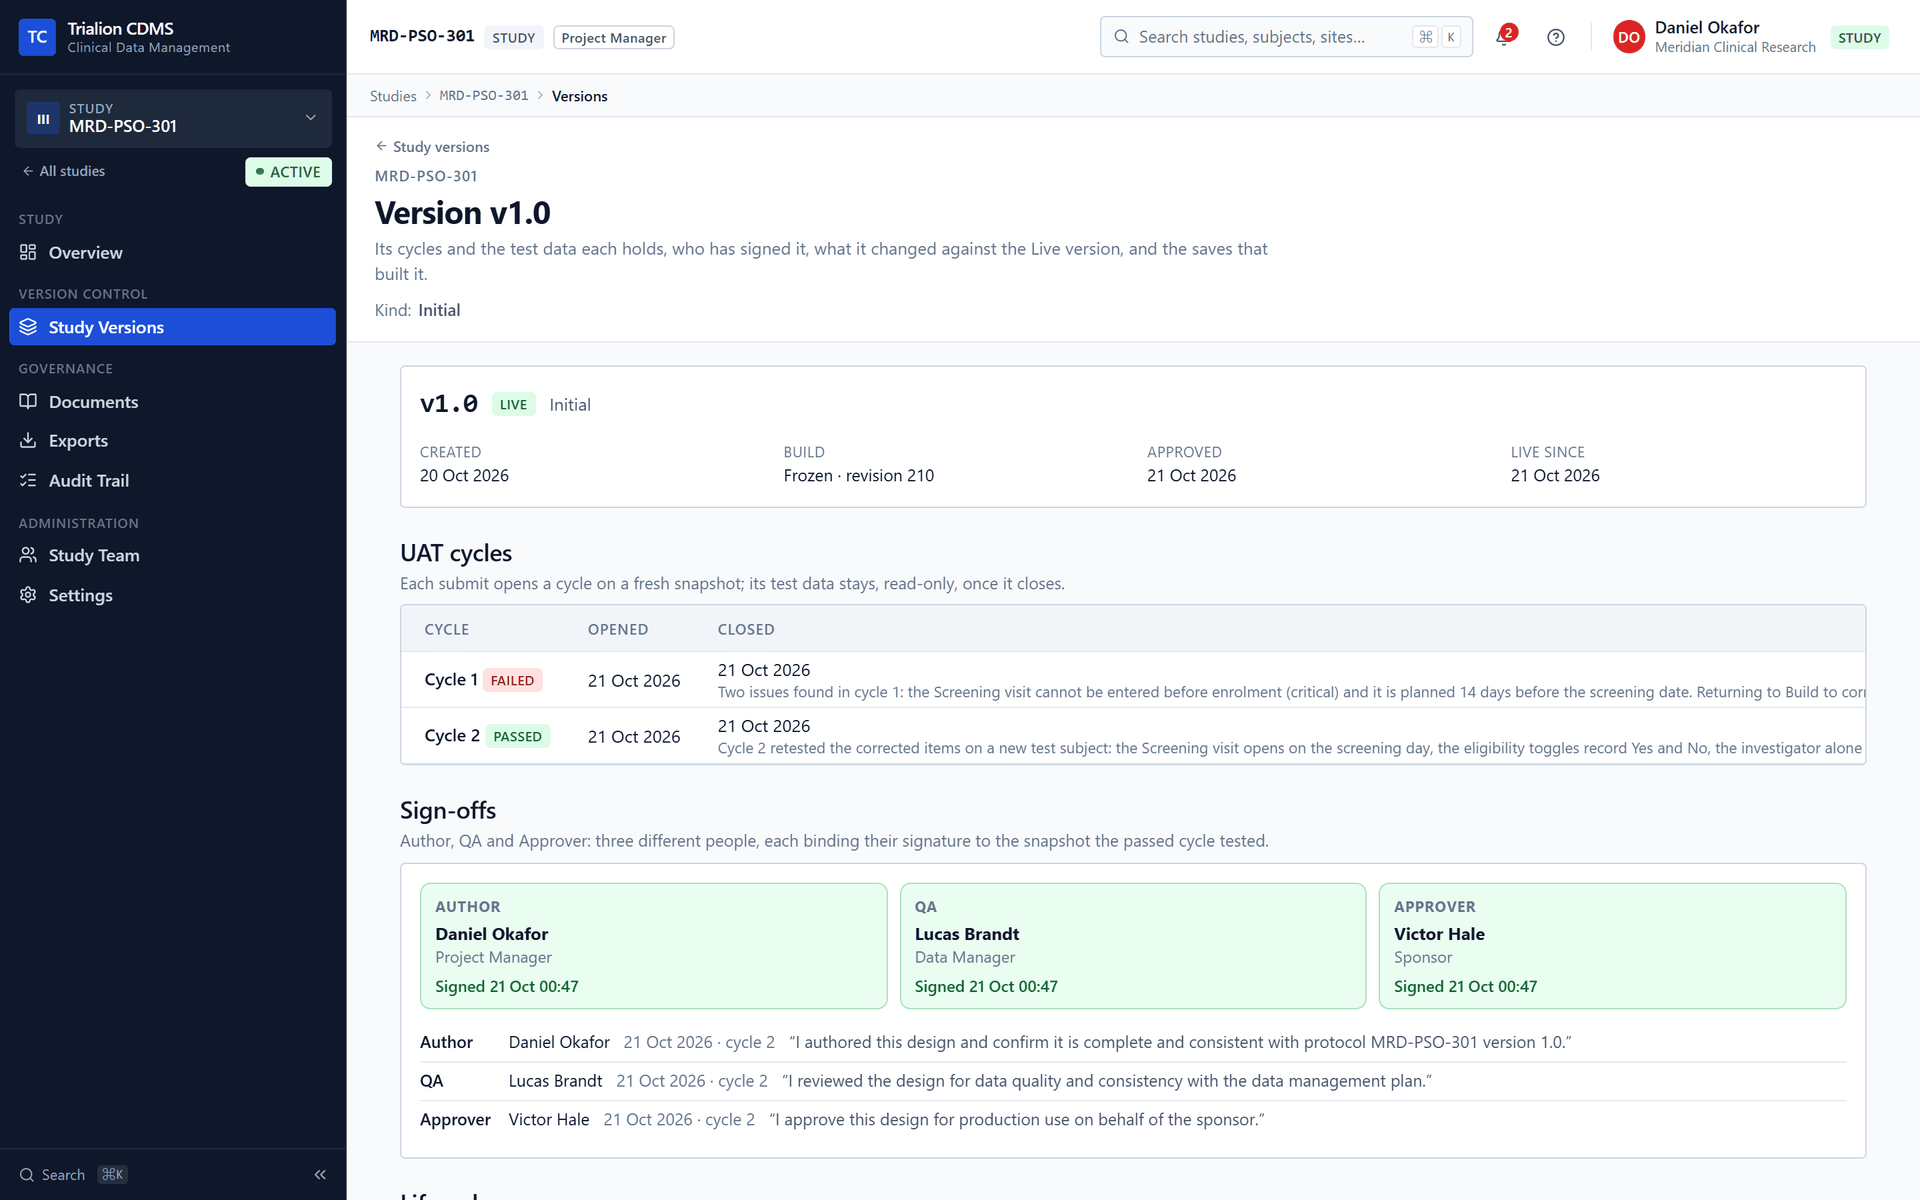Select the Cycle 1 row label
1920x1200 pixels.
pos(451,680)
